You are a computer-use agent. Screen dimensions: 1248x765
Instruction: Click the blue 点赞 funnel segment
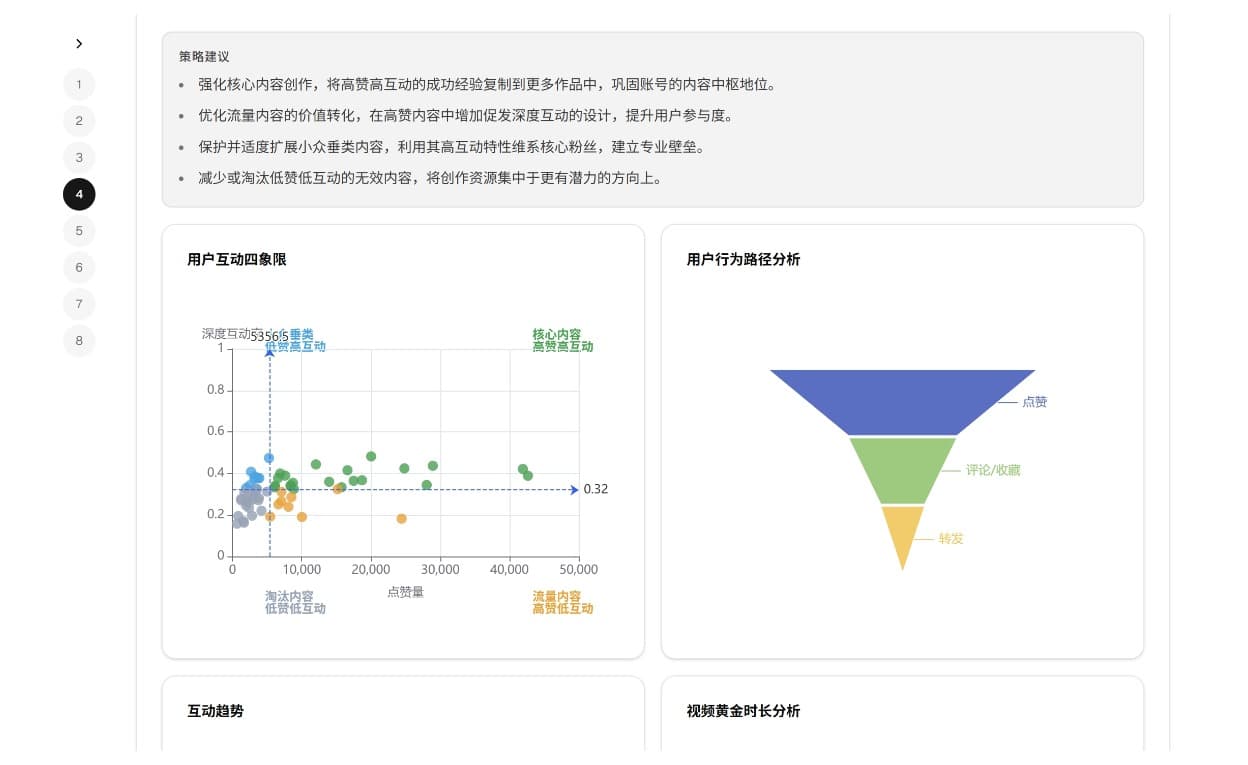[x=902, y=402]
